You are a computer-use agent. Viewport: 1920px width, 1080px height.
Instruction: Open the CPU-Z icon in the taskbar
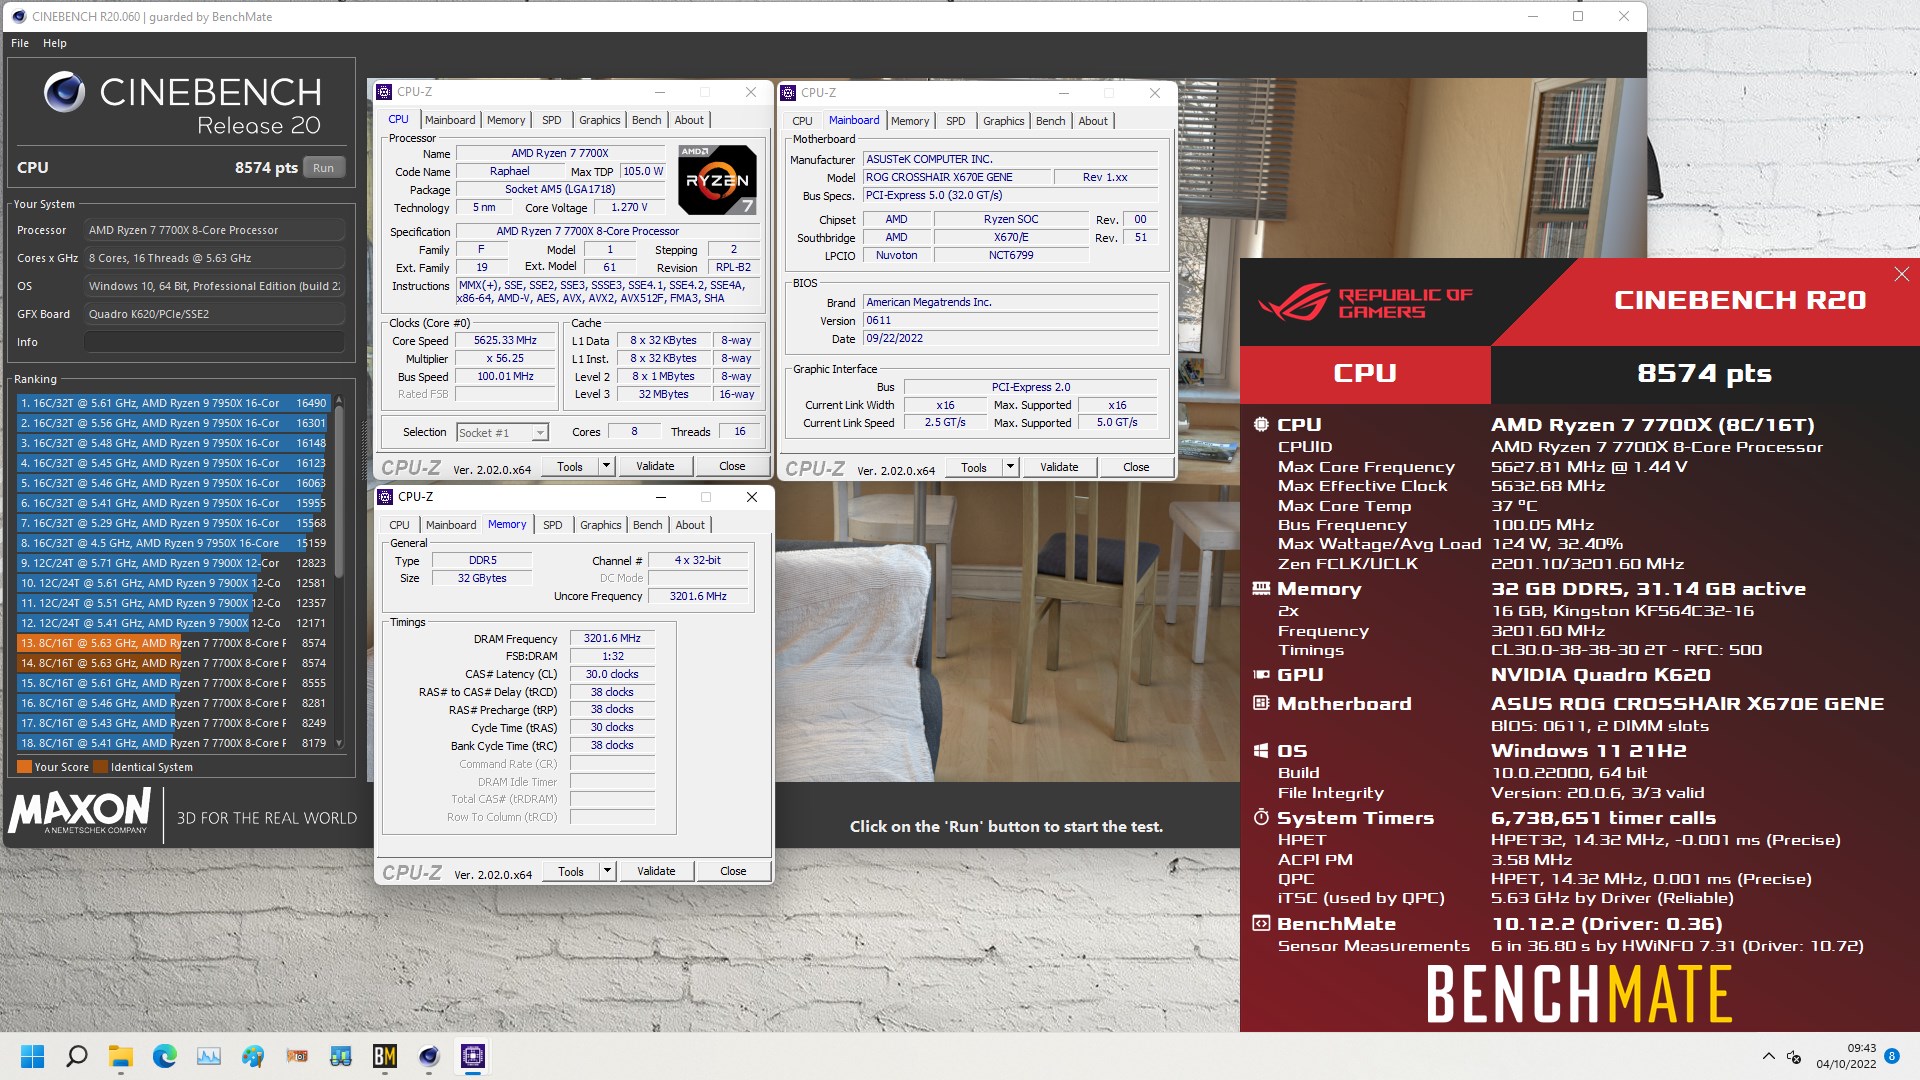473,1056
